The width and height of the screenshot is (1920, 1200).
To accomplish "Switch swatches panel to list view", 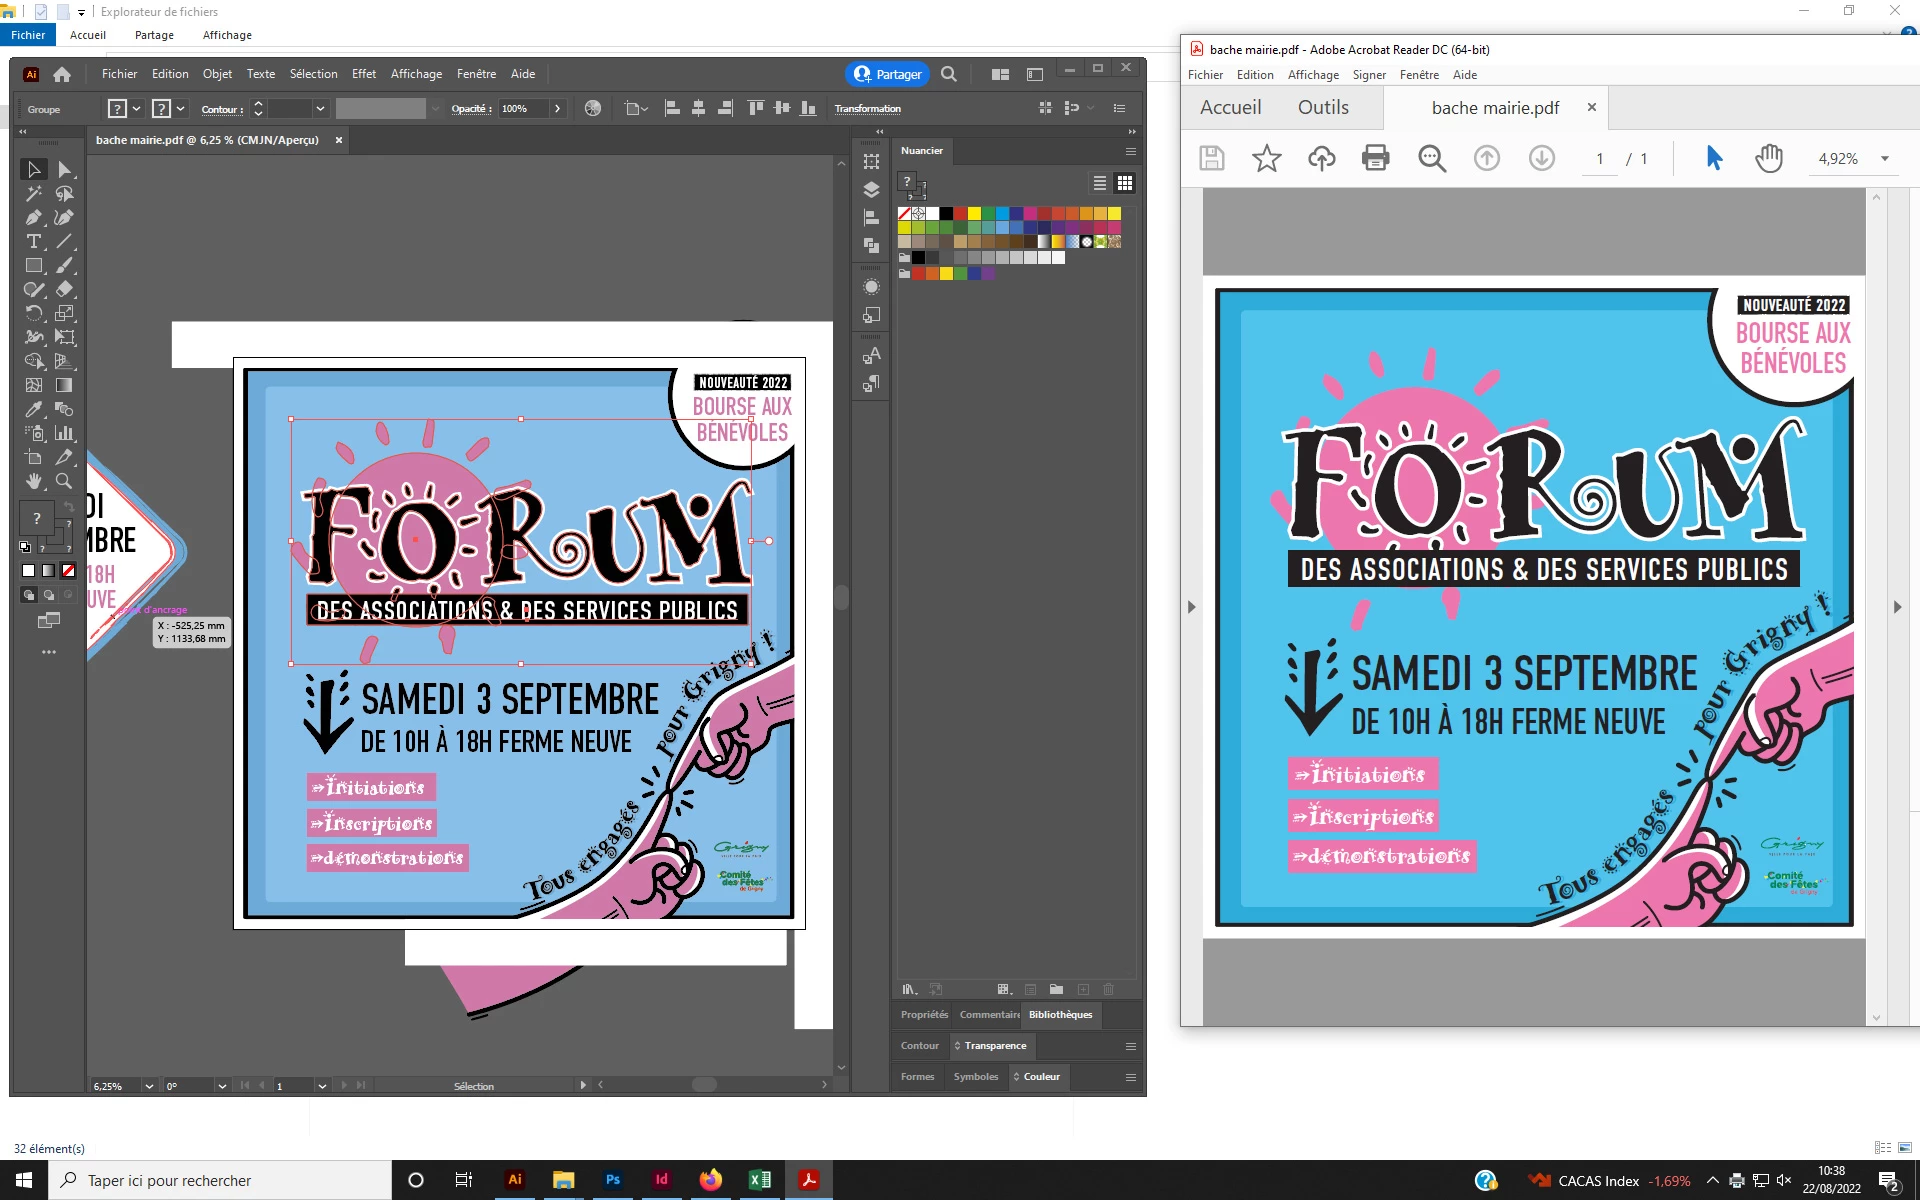I will tap(1100, 183).
